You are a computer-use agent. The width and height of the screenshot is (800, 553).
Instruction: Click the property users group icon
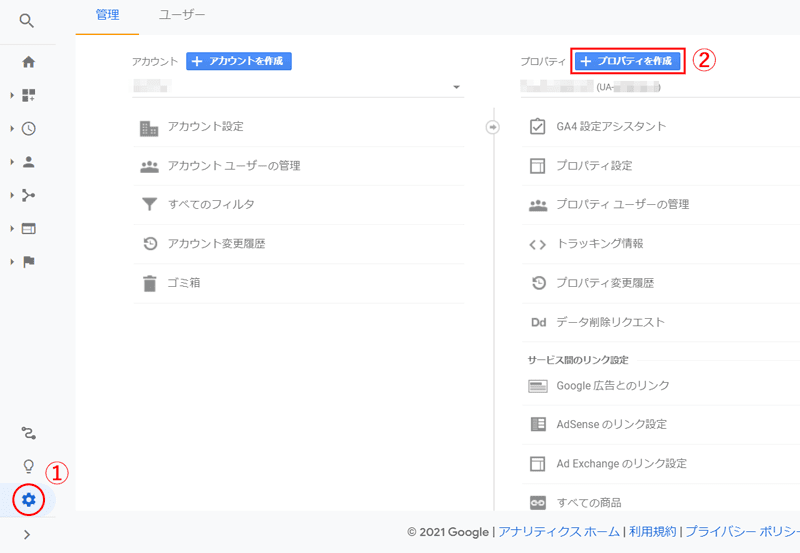pyautogui.click(x=538, y=205)
